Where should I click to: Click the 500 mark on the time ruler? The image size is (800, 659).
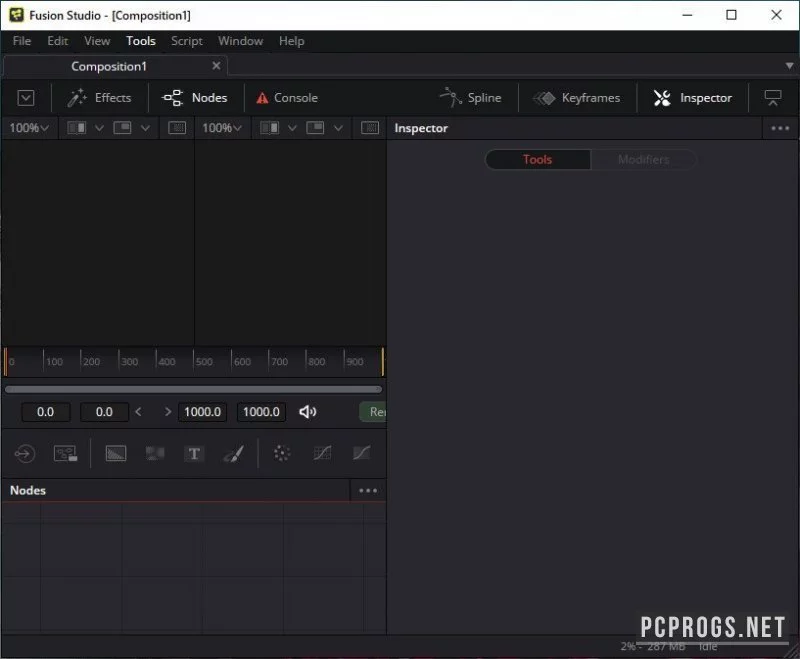pyautogui.click(x=204, y=362)
